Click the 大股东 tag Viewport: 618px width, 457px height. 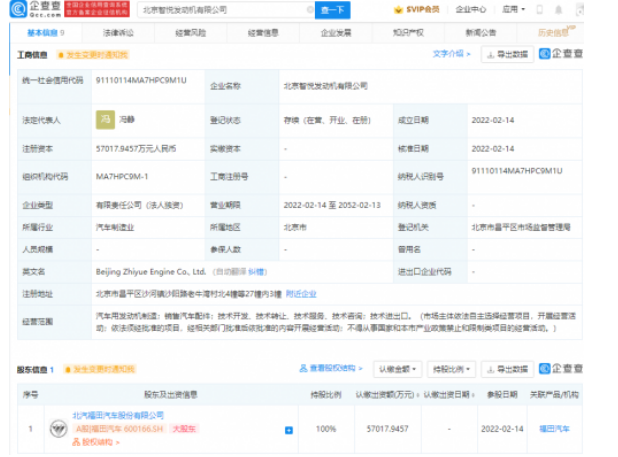[x=184, y=429]
